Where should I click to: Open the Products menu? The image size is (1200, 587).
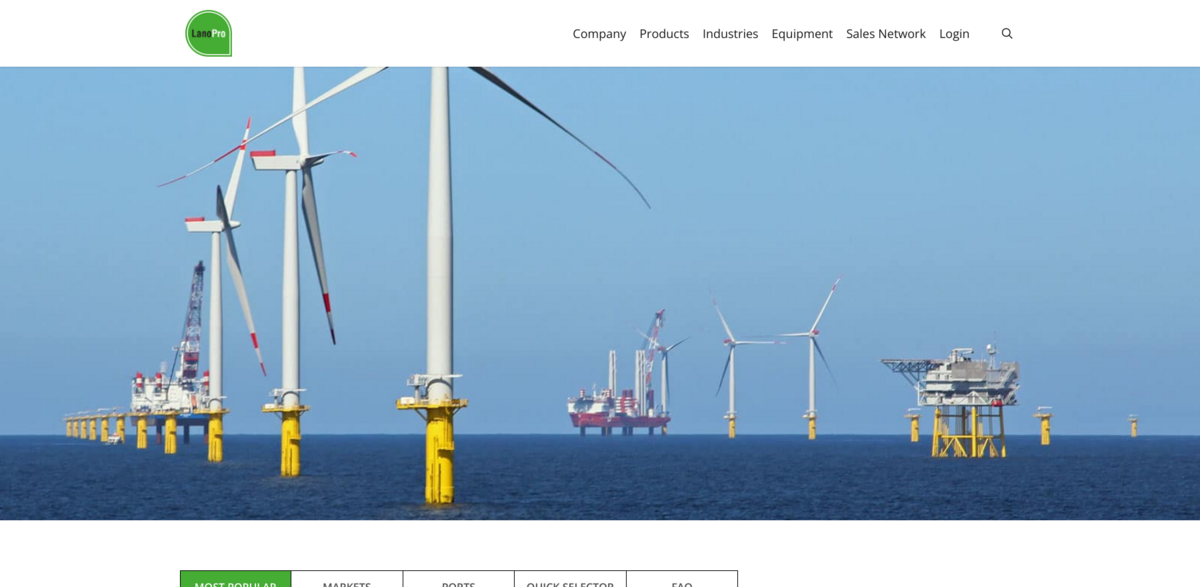pos(664,33)
